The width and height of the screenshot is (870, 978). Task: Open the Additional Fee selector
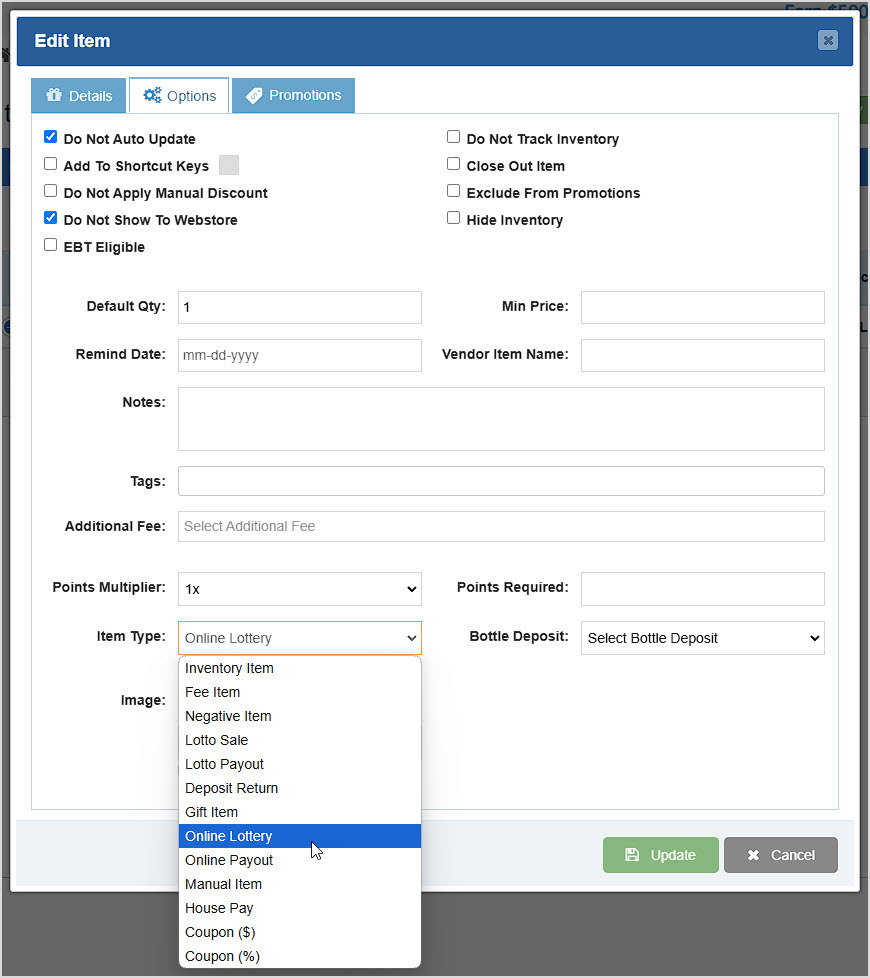(500, 526)
